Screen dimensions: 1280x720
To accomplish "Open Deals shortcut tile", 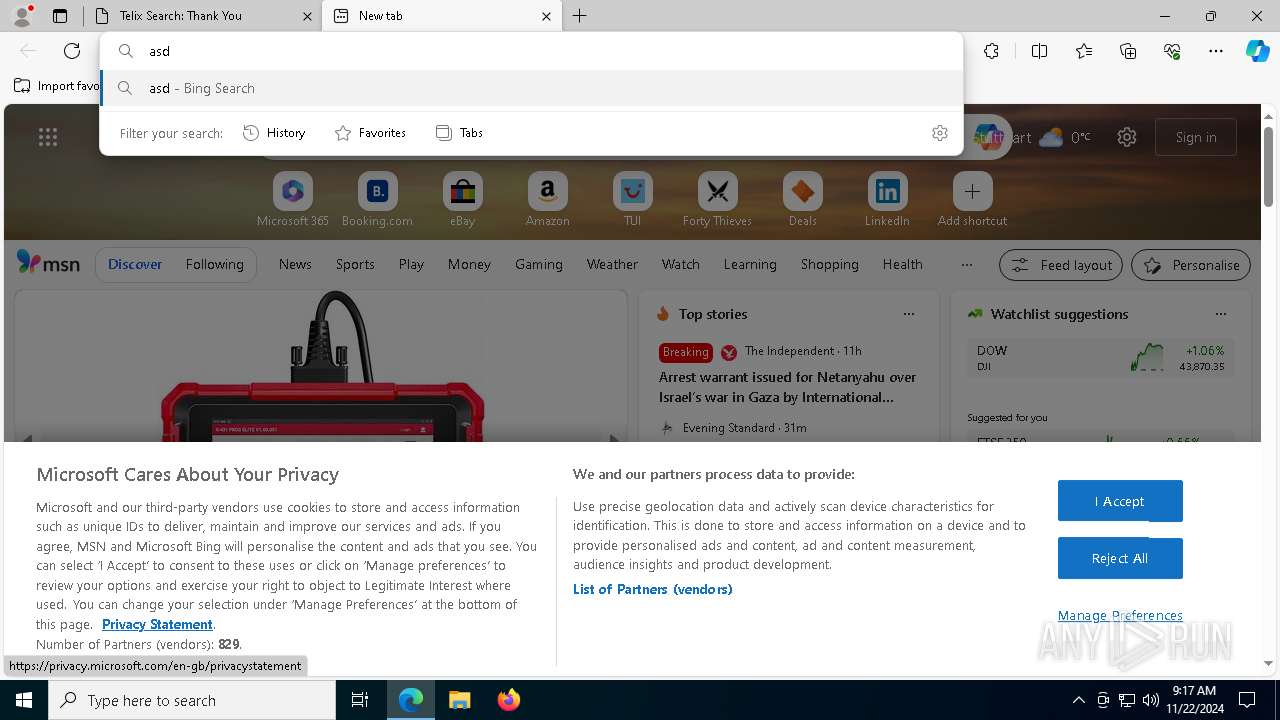I will 802,200.
